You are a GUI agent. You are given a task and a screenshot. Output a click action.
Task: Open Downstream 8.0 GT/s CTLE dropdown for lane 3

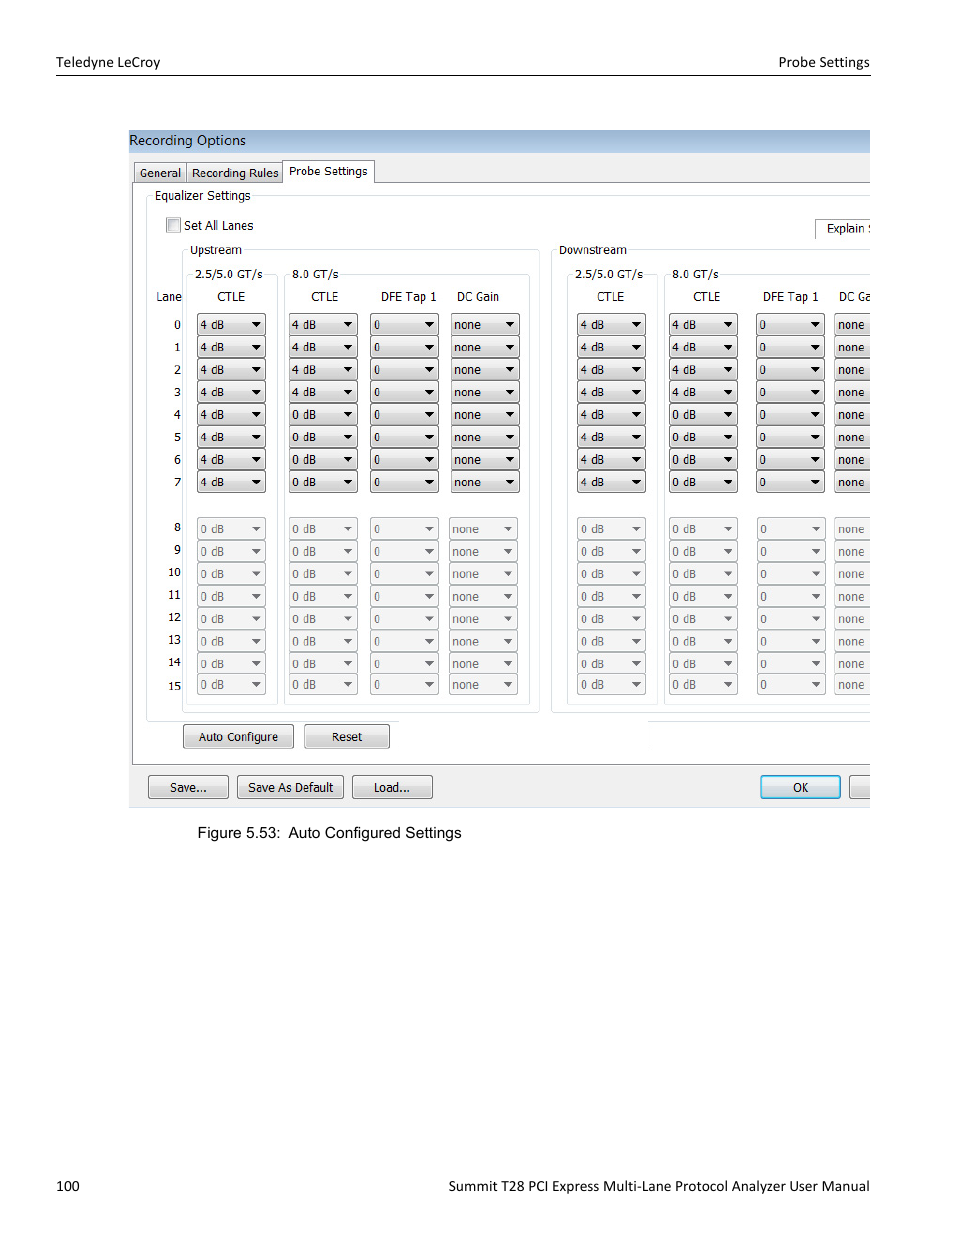point(703,392)
